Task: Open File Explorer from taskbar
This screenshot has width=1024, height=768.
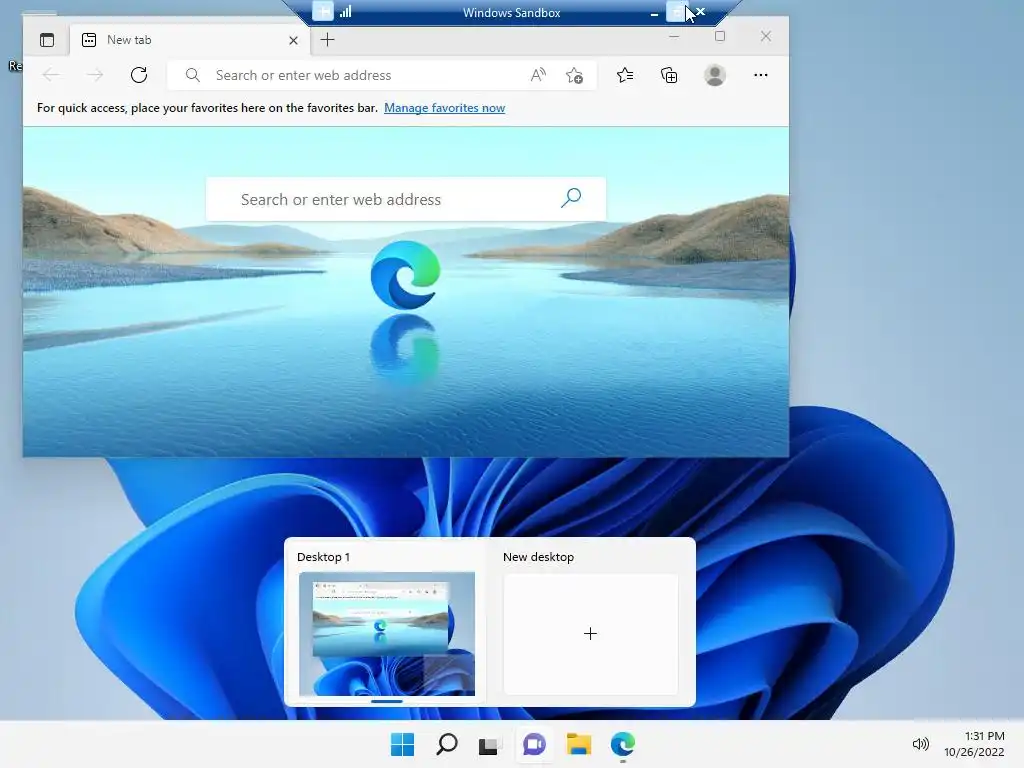Action: click(579, 744)
